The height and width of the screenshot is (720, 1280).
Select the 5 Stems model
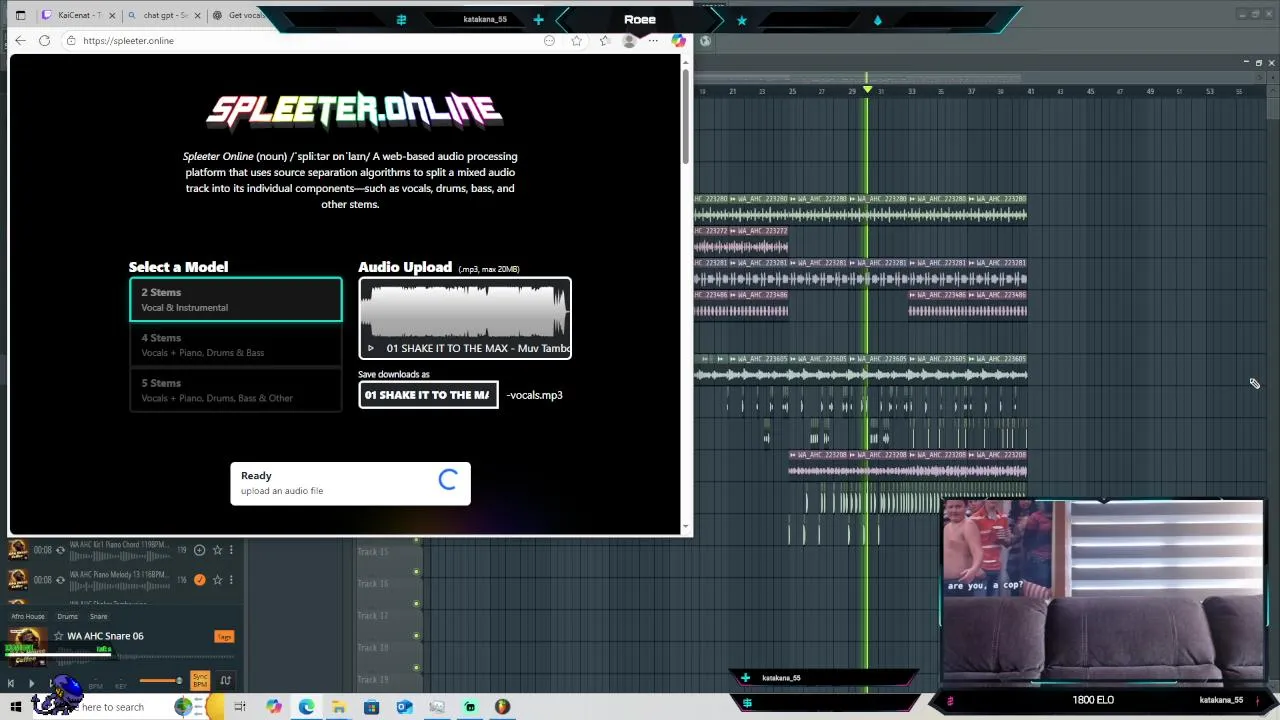(x=235, y=390)
